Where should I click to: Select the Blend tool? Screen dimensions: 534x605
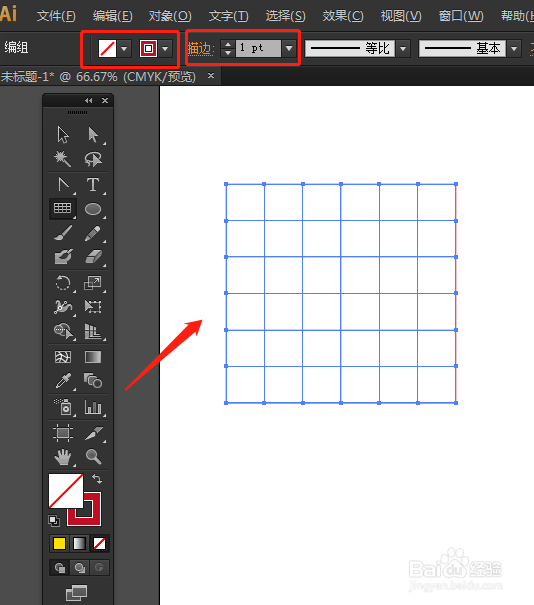(x=93, y=381)
